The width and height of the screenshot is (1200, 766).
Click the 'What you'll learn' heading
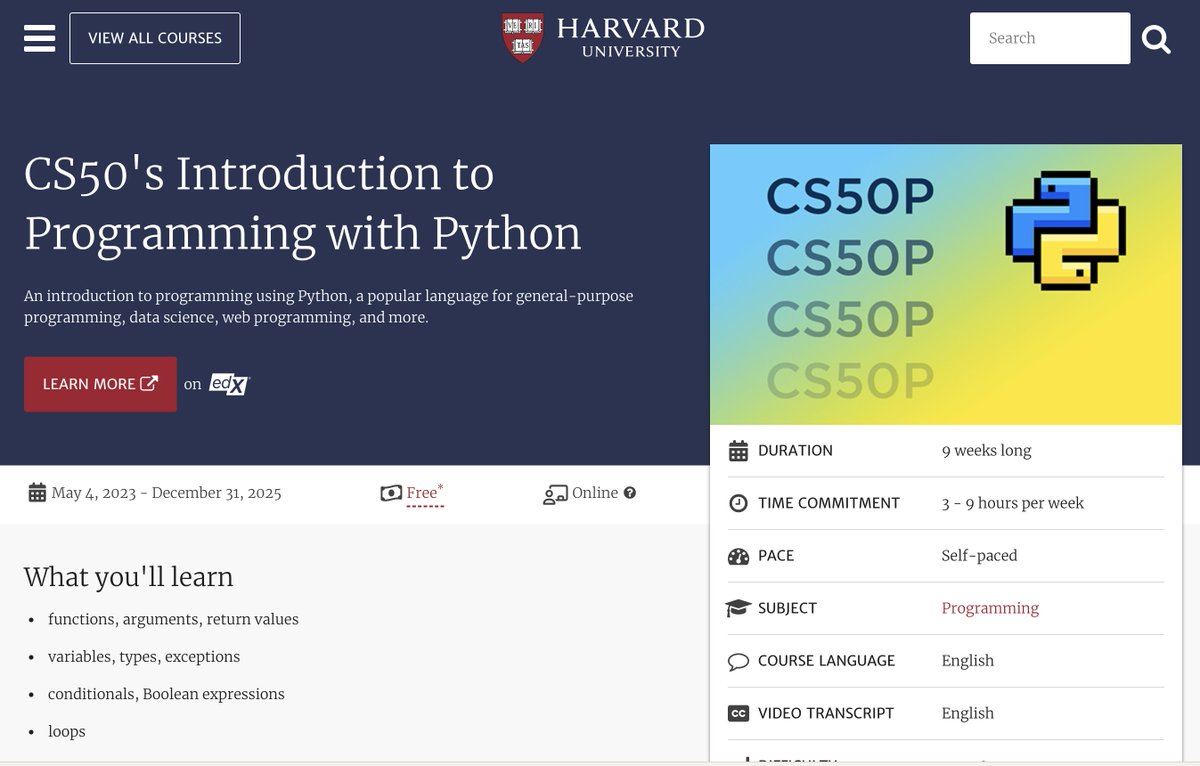coord(128,577)
